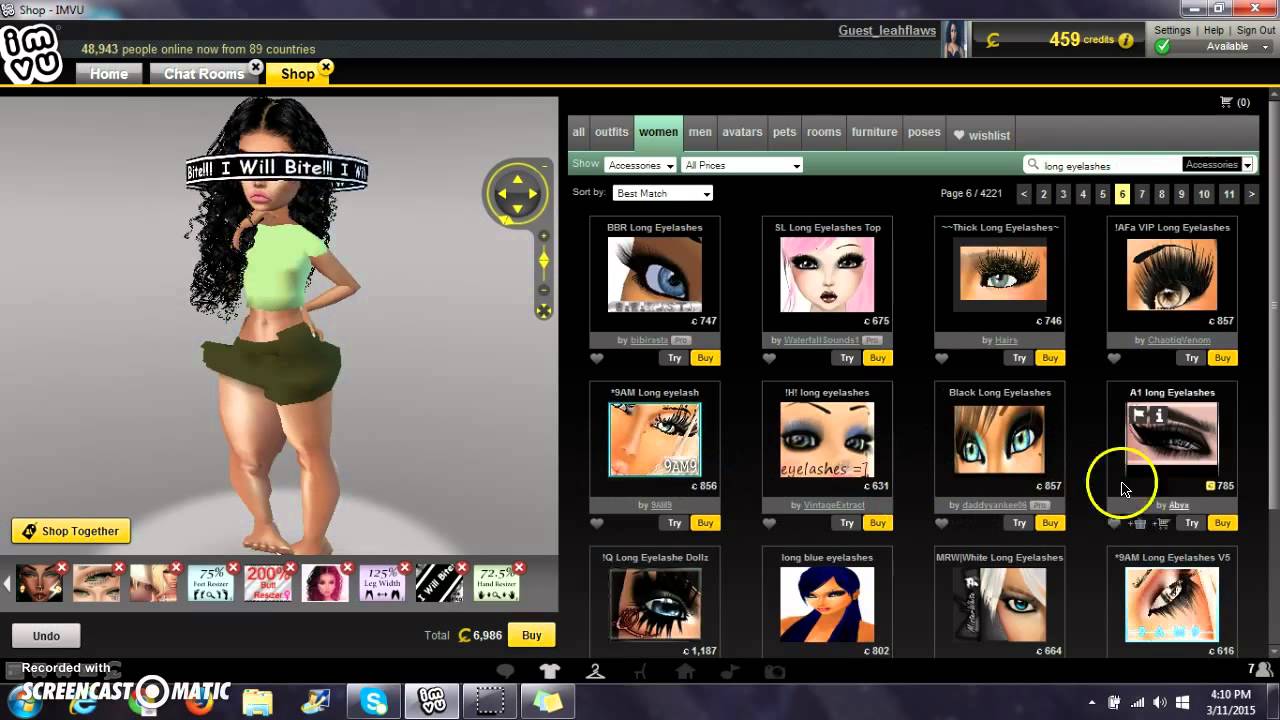The height and width of the screenshot is (720, 1280).
Task: Open the camera icon in bottom bar
Action: [x=775, y=671]
